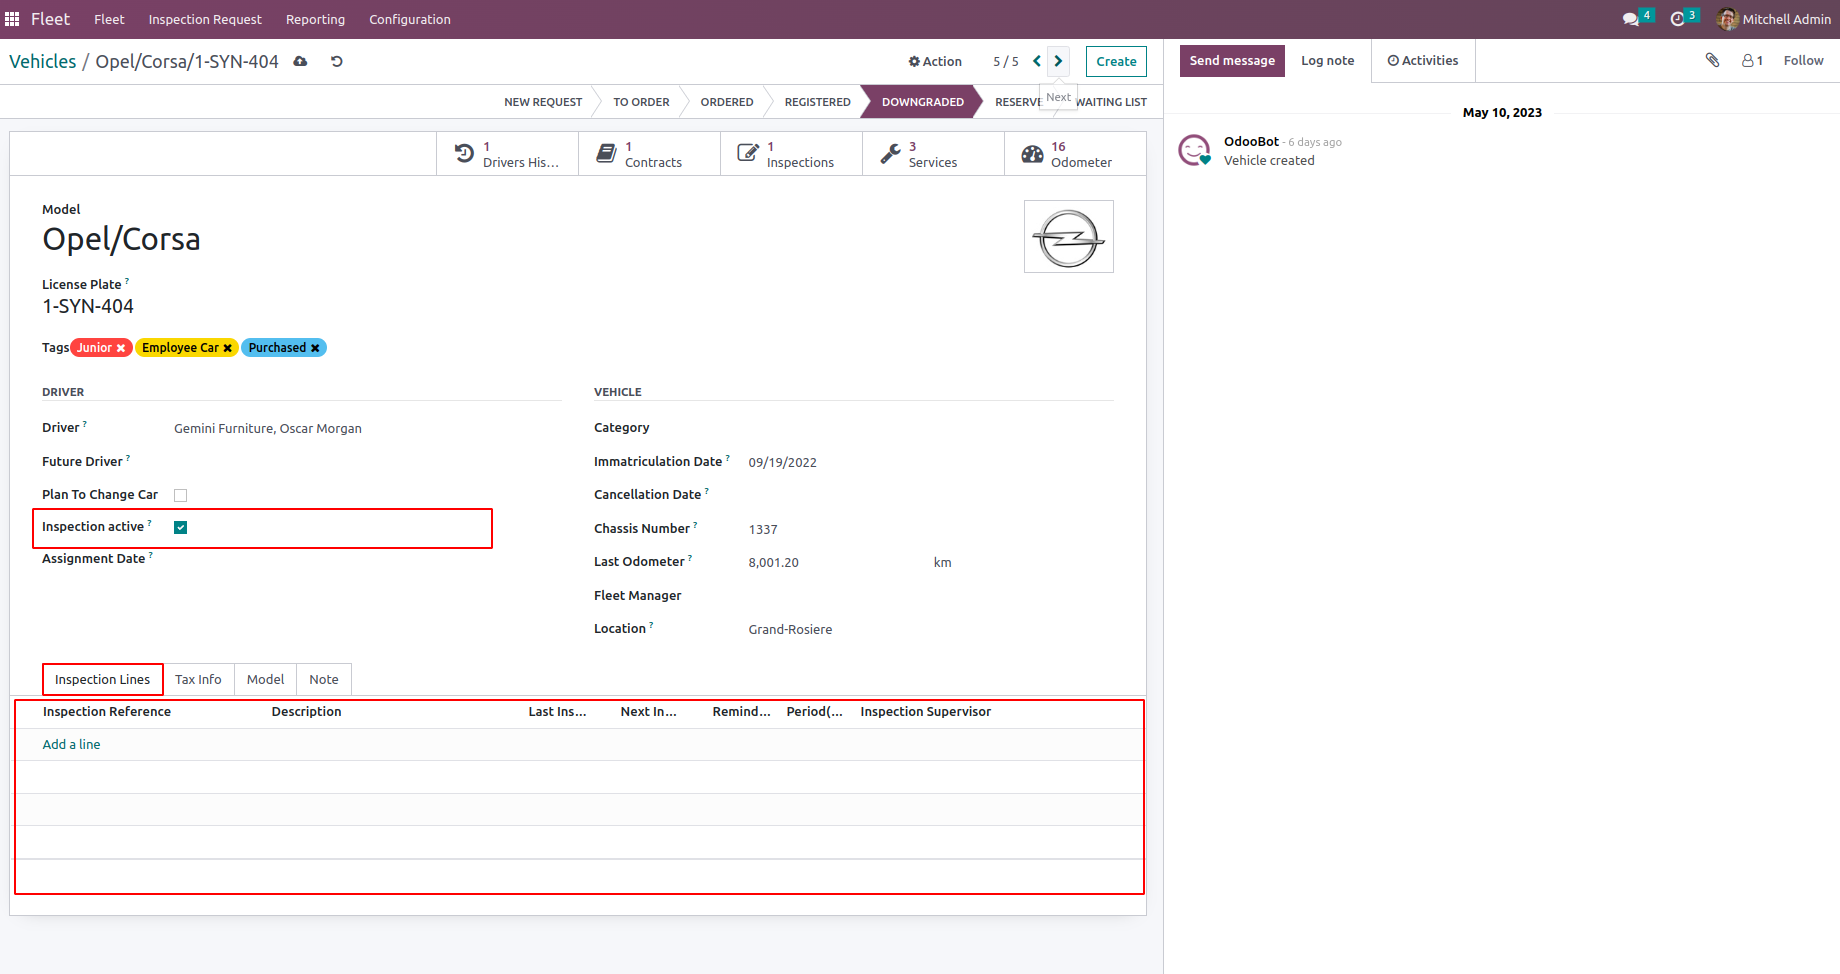Click Activities button in chatter
The image size is (1840, 974).
tap(1423, 60)
